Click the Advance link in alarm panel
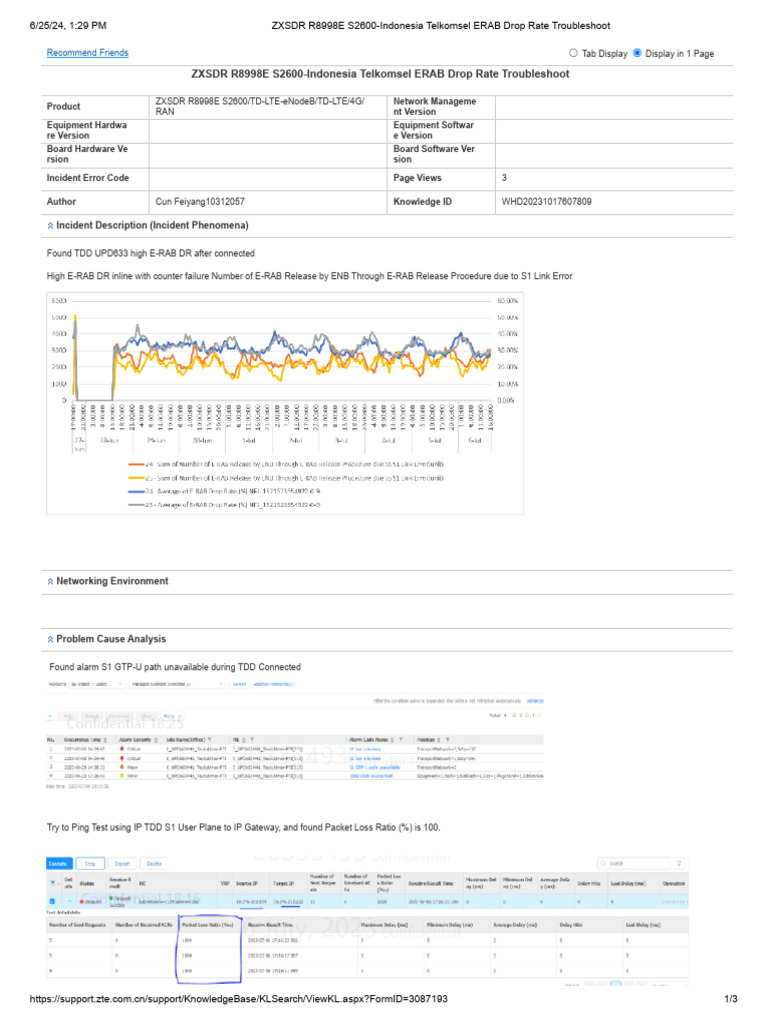Viewport: 768px width, 1024px height. tap(535, 701)
